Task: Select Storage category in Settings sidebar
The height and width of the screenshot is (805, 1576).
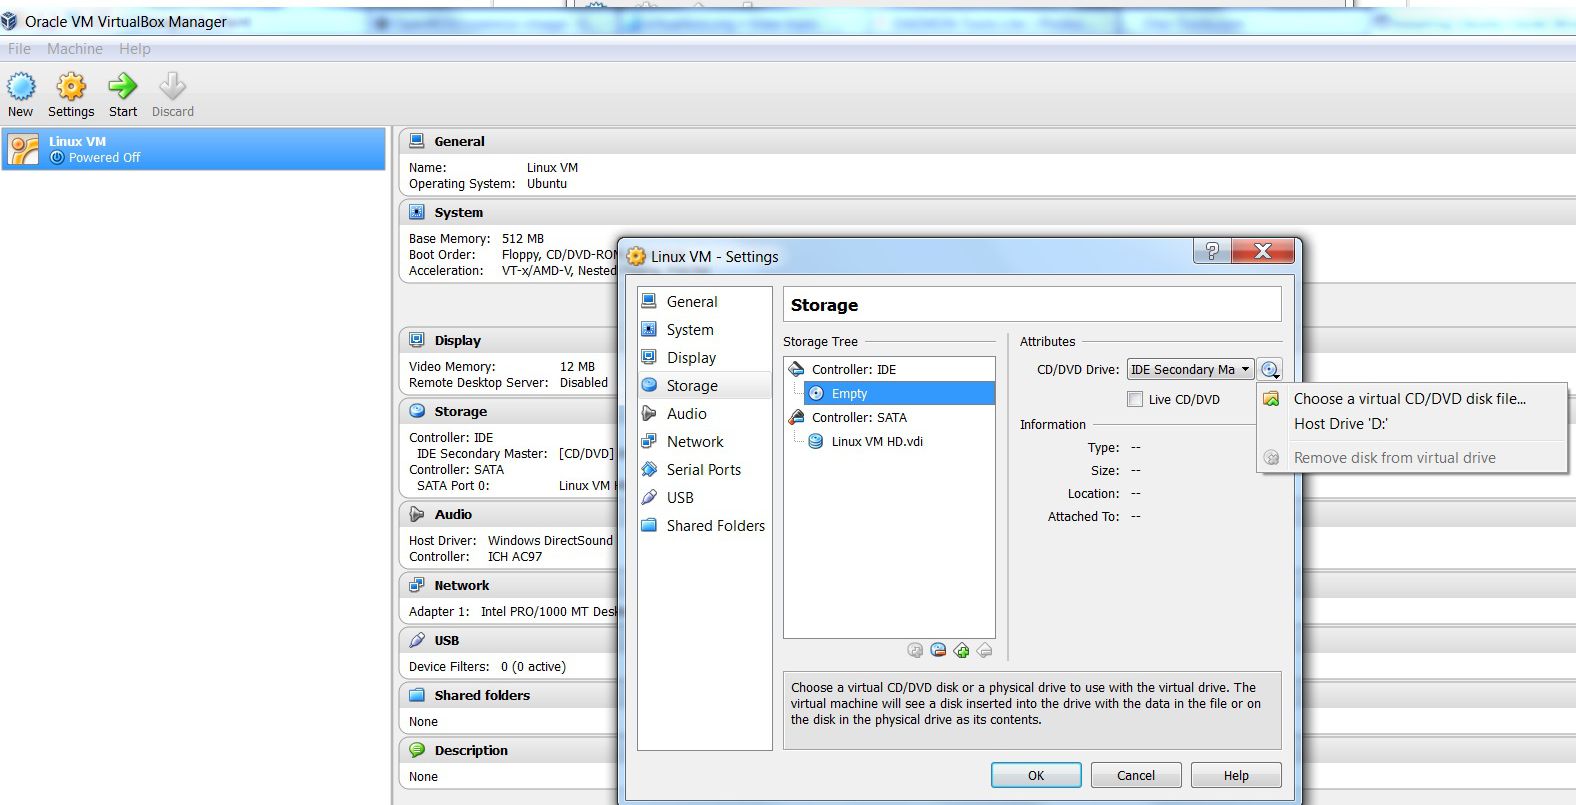Action: tap(705, 385)
